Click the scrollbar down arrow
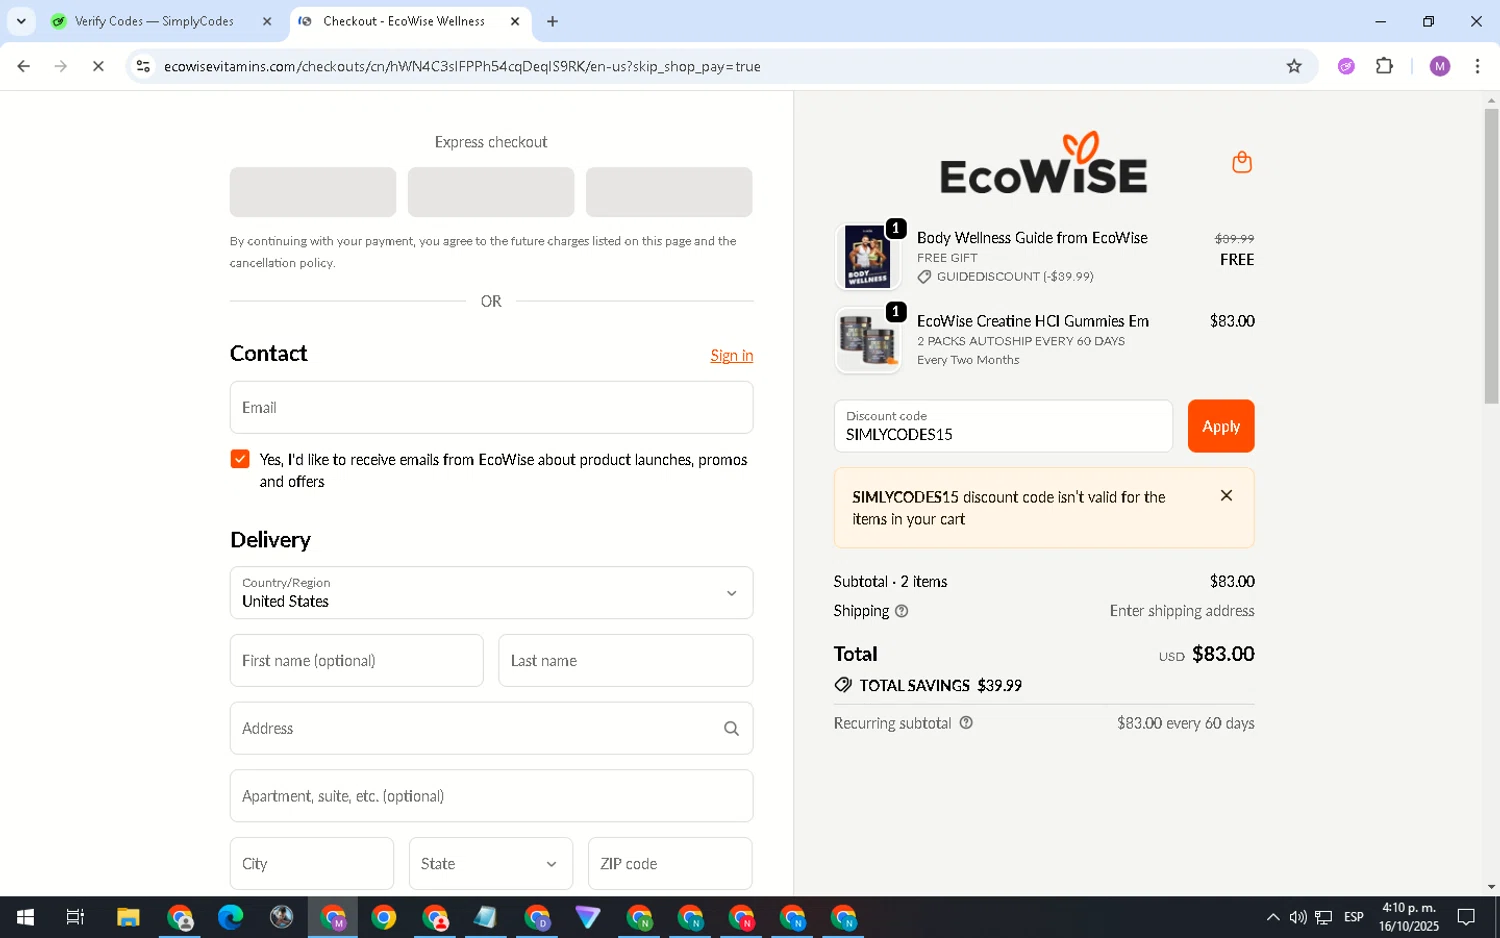The height and width of the screenshot is (938, 1500). point(1491,887)
